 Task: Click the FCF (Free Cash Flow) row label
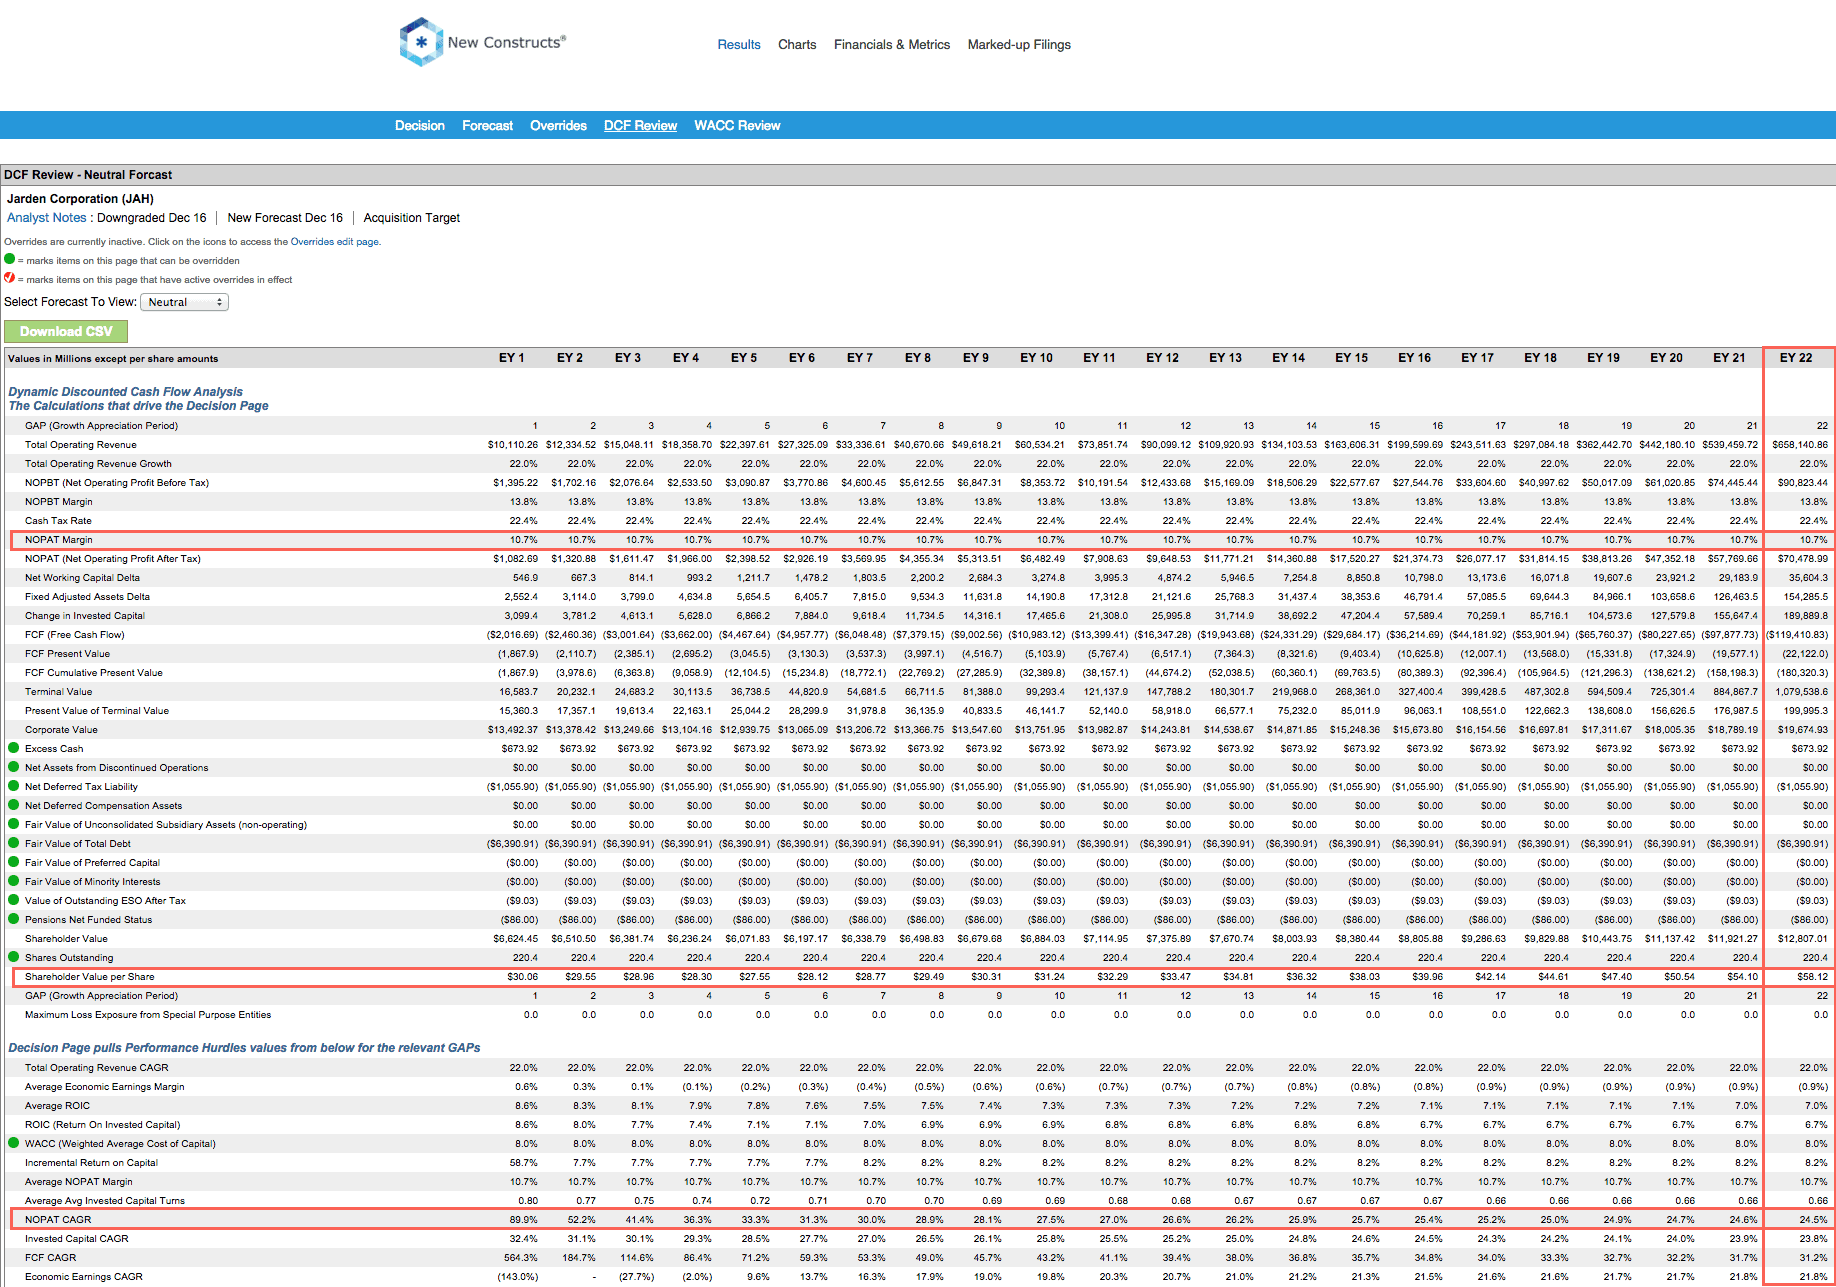[75, 634]
